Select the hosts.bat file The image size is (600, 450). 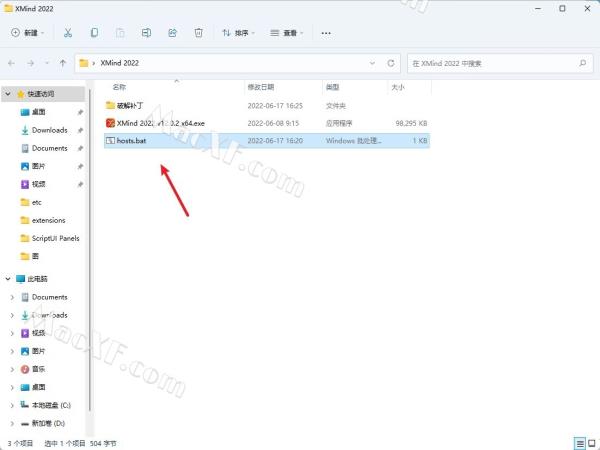(x=131, y=141)
